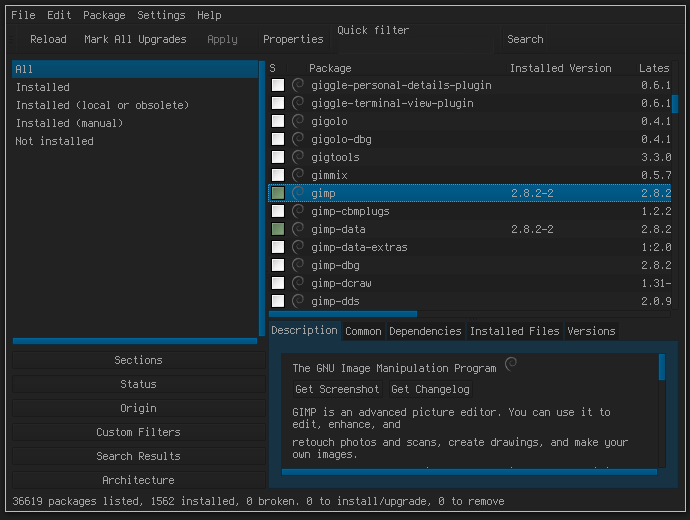The image size is (690, 520).
Task: Click the description pane vertical scrollbar
Action: pos(662,367)
